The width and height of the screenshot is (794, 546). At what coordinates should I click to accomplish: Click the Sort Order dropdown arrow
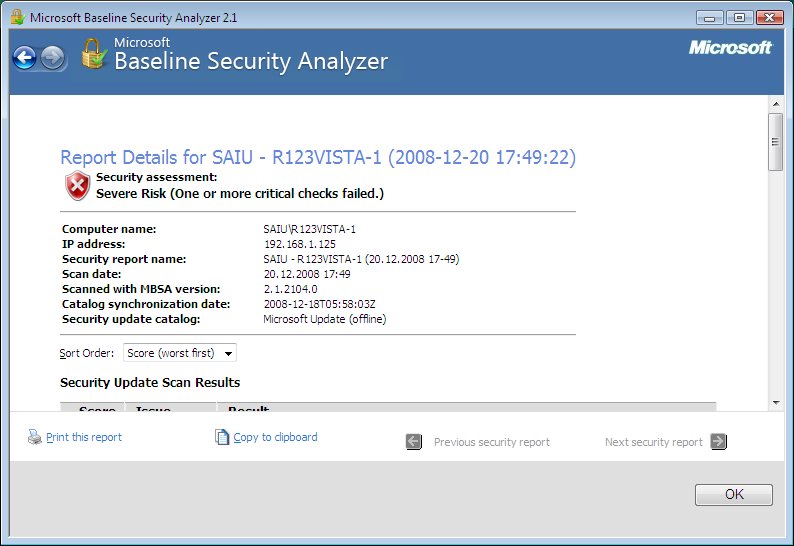click(x=228, y=354)
